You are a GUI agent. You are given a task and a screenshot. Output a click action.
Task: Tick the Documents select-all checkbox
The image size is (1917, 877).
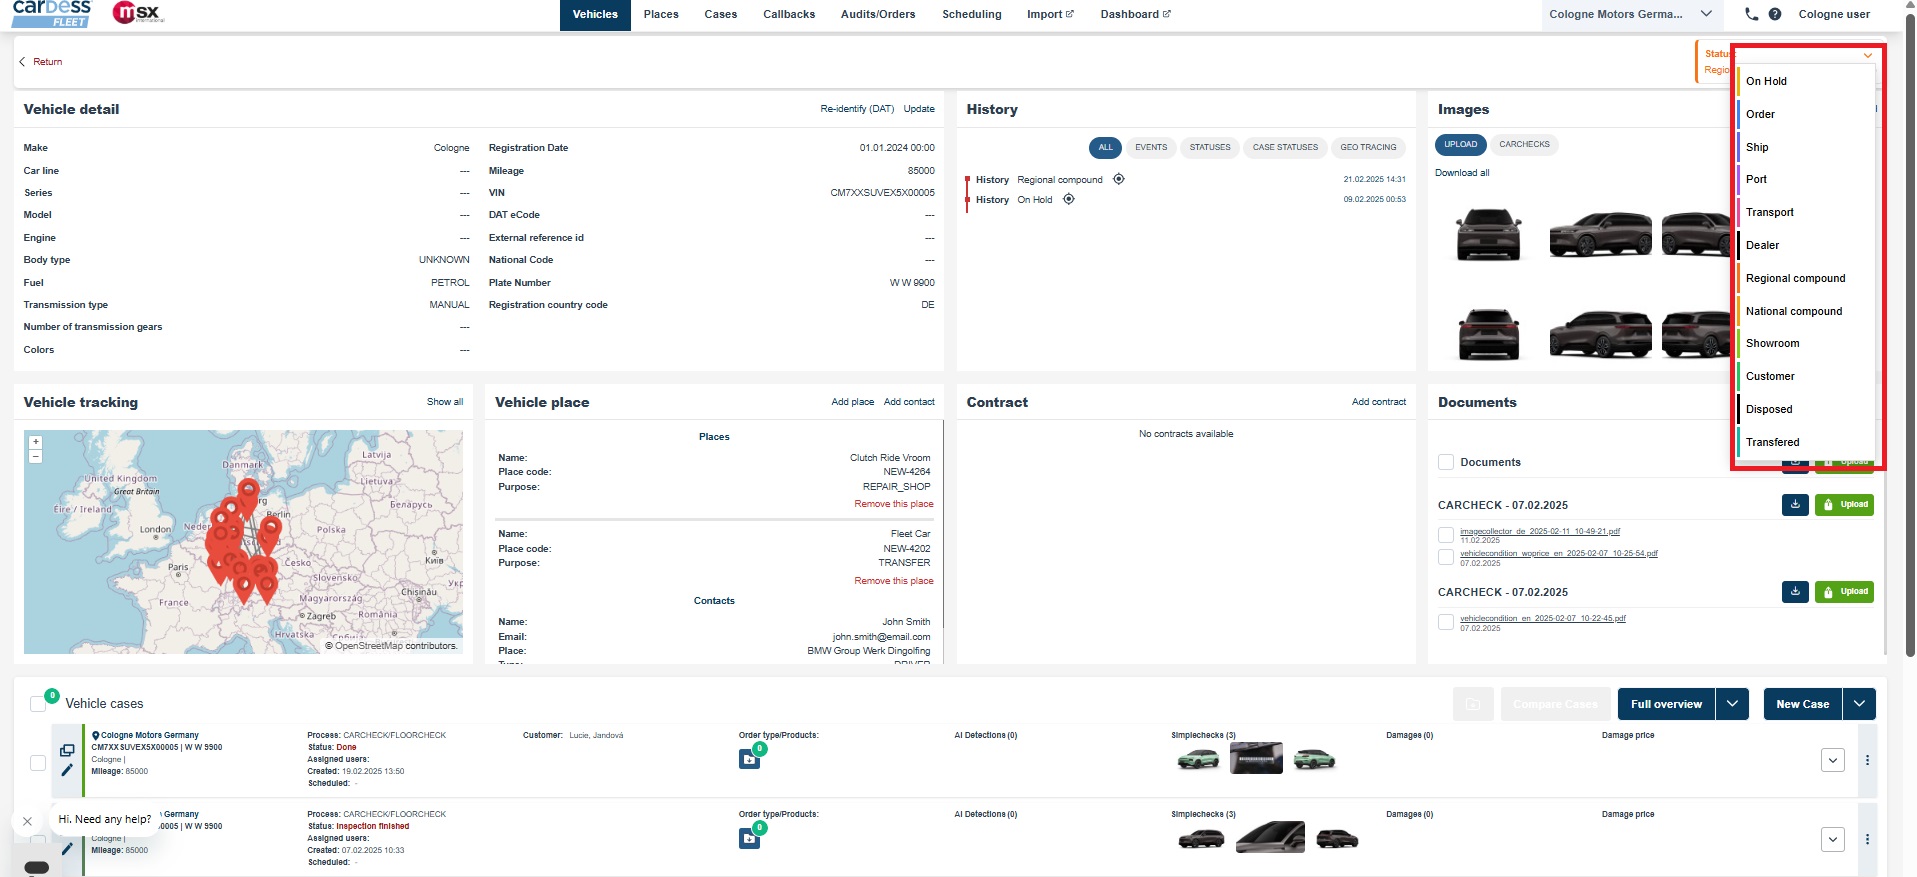click(x=1446, y=462)
